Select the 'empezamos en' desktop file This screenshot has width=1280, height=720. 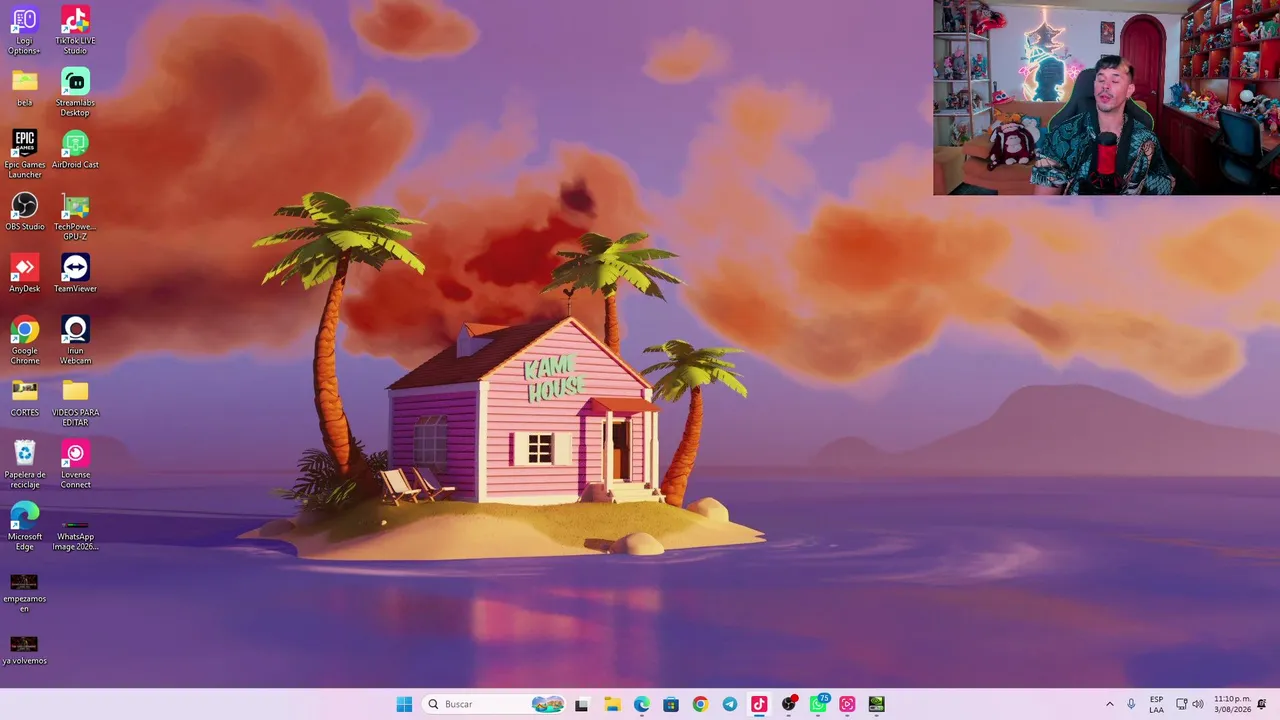point(24,593)
